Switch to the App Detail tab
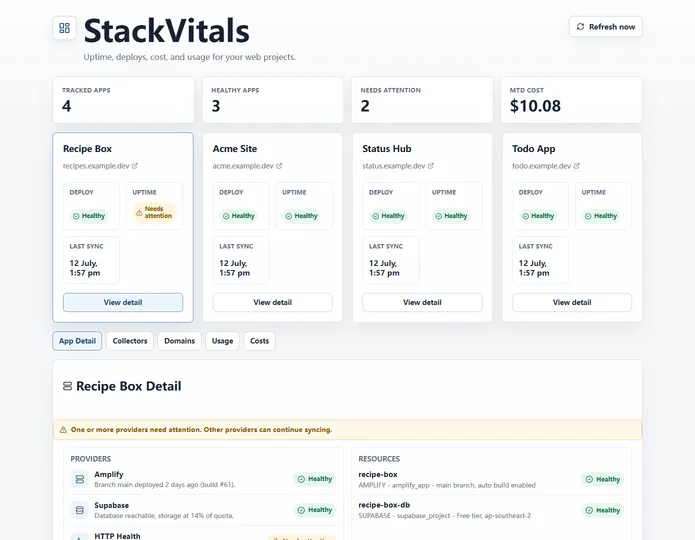 point(77,341)
